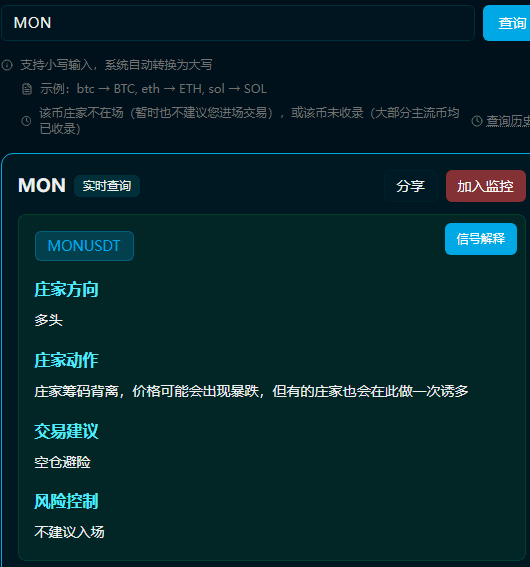This screenshot has height=567, width=530.
Task: Click the 交易建议 heading
Action: point(66,431)
